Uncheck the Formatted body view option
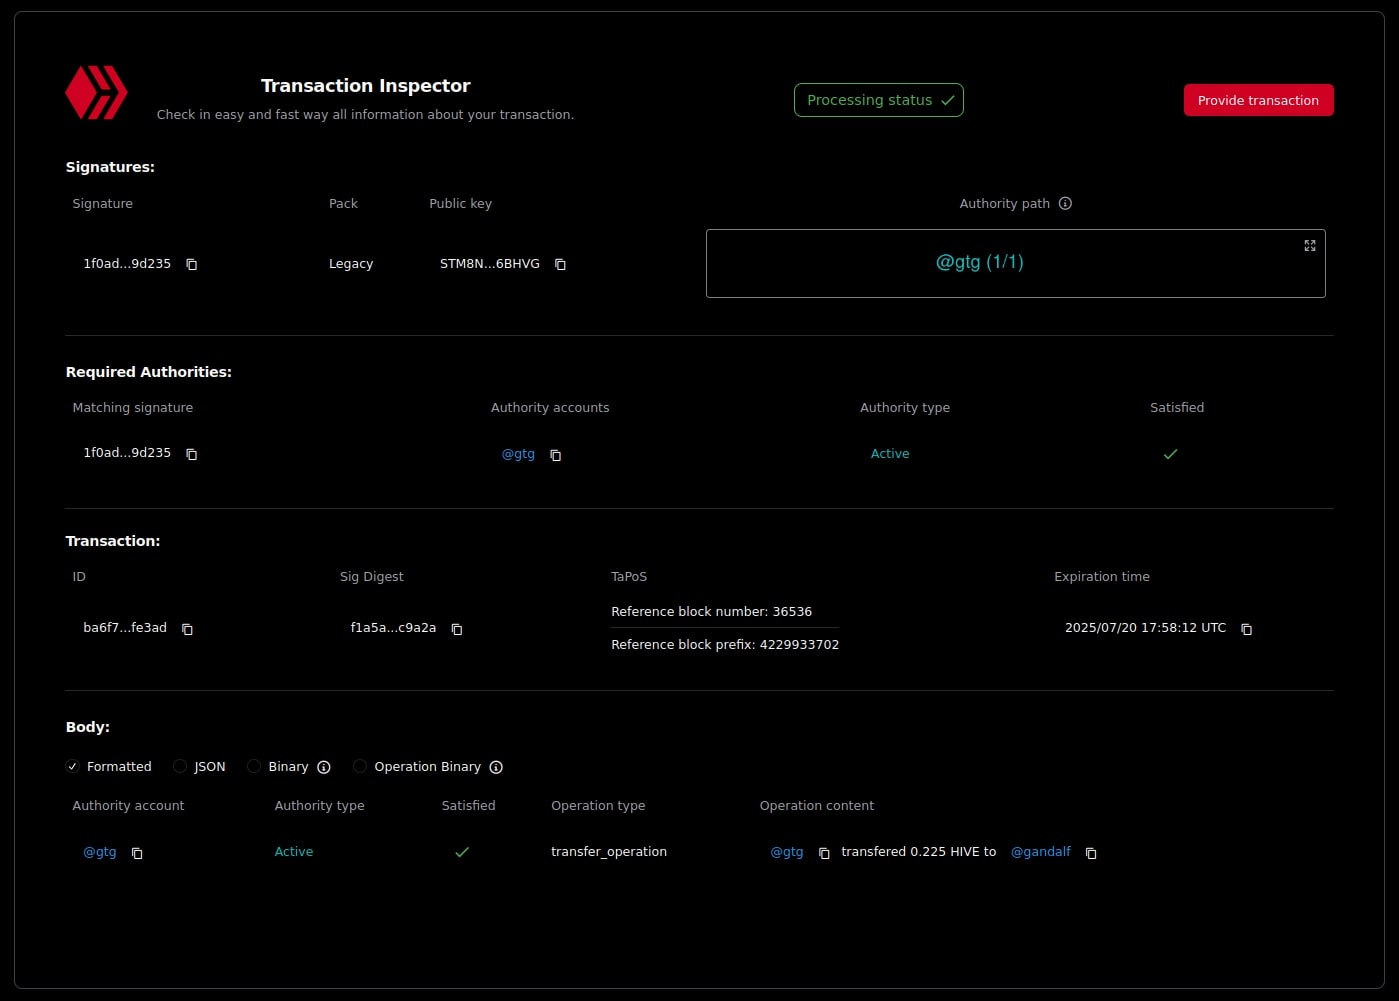1399x1001 pixels. click(72, 766)
